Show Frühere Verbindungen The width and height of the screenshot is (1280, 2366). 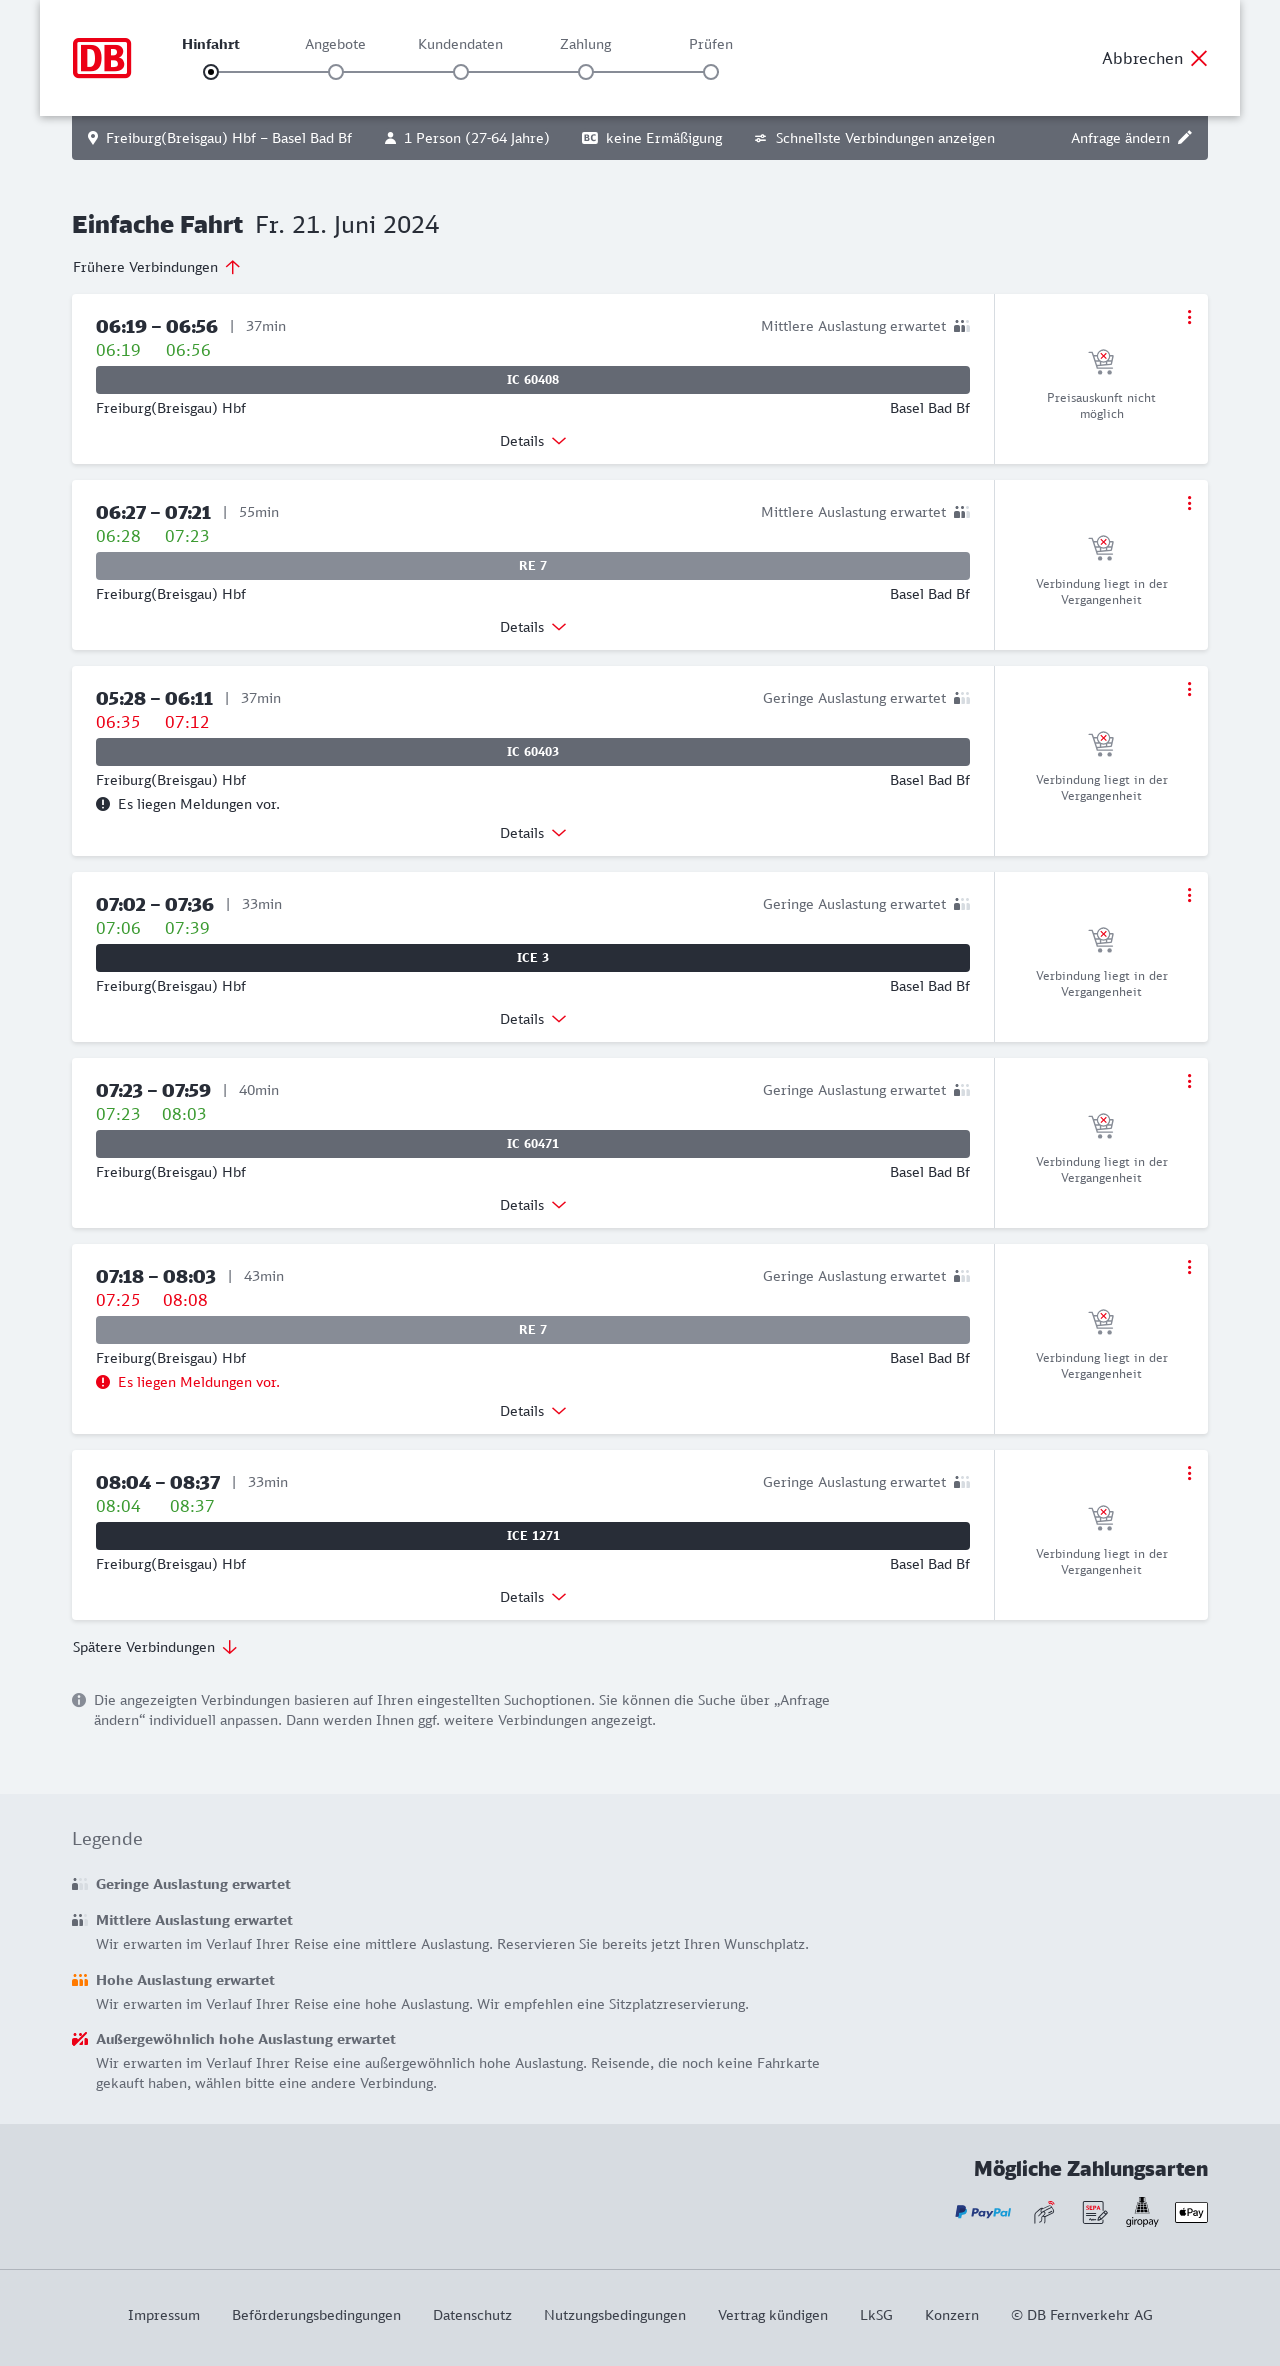[x=156, y=267]
